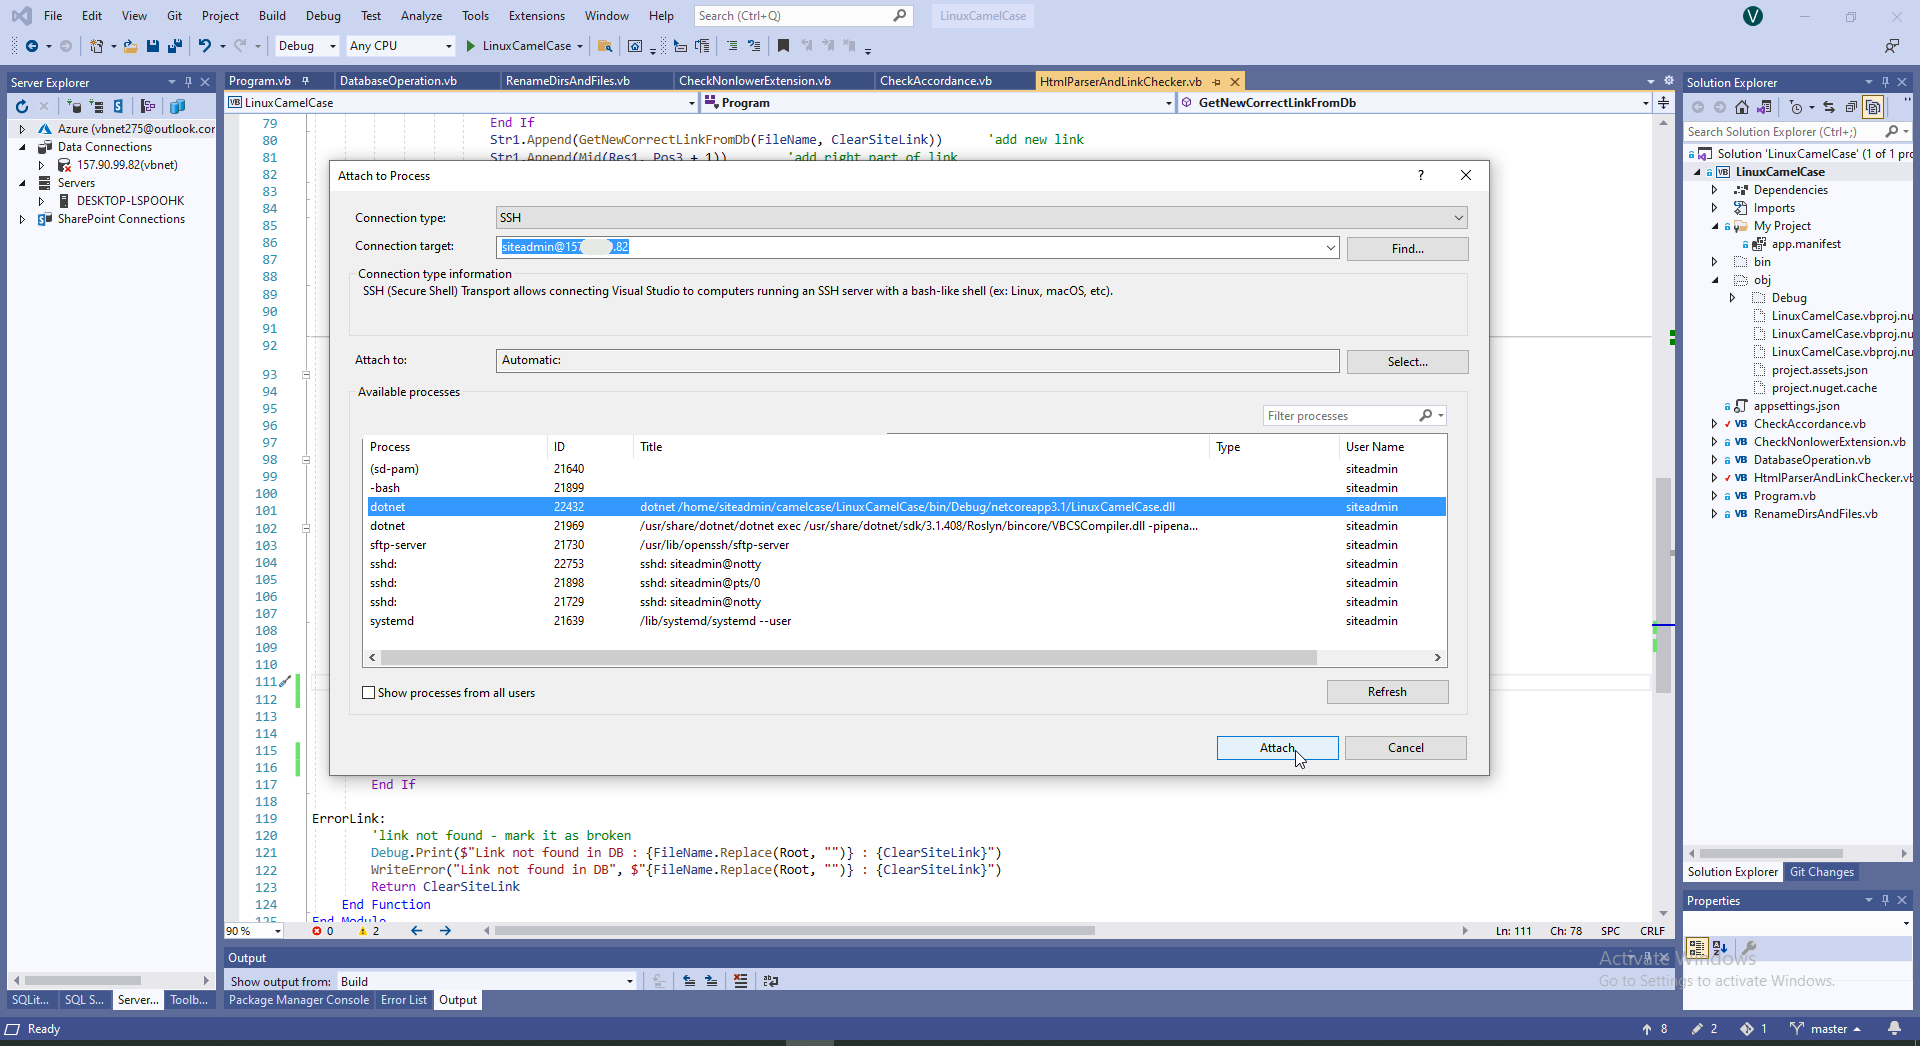Viewport: 1920px width, 1046px height.
Task: Click the Save icon in the toolbar
Action: point(153,46)
